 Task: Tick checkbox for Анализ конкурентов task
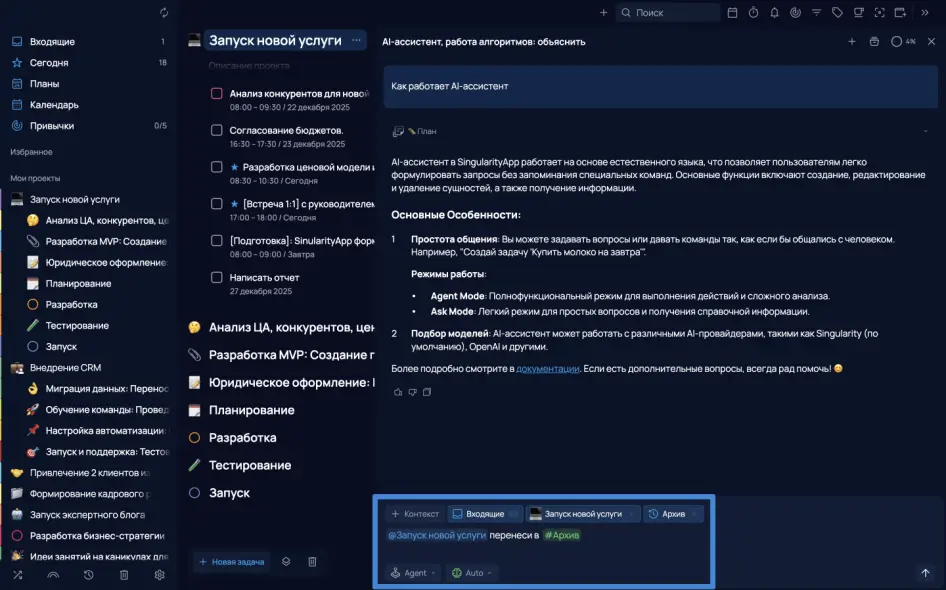tap(216, 94)
